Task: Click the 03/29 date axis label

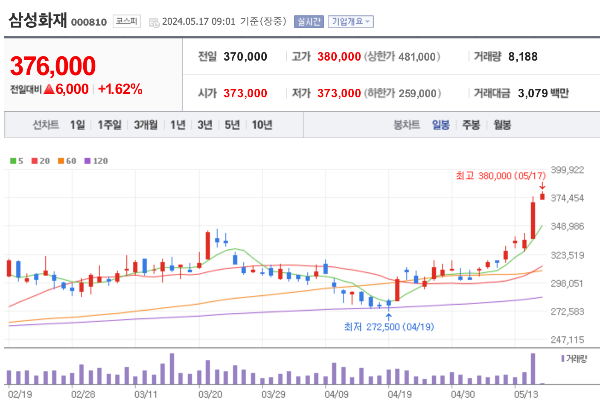Action: [273, 394]
